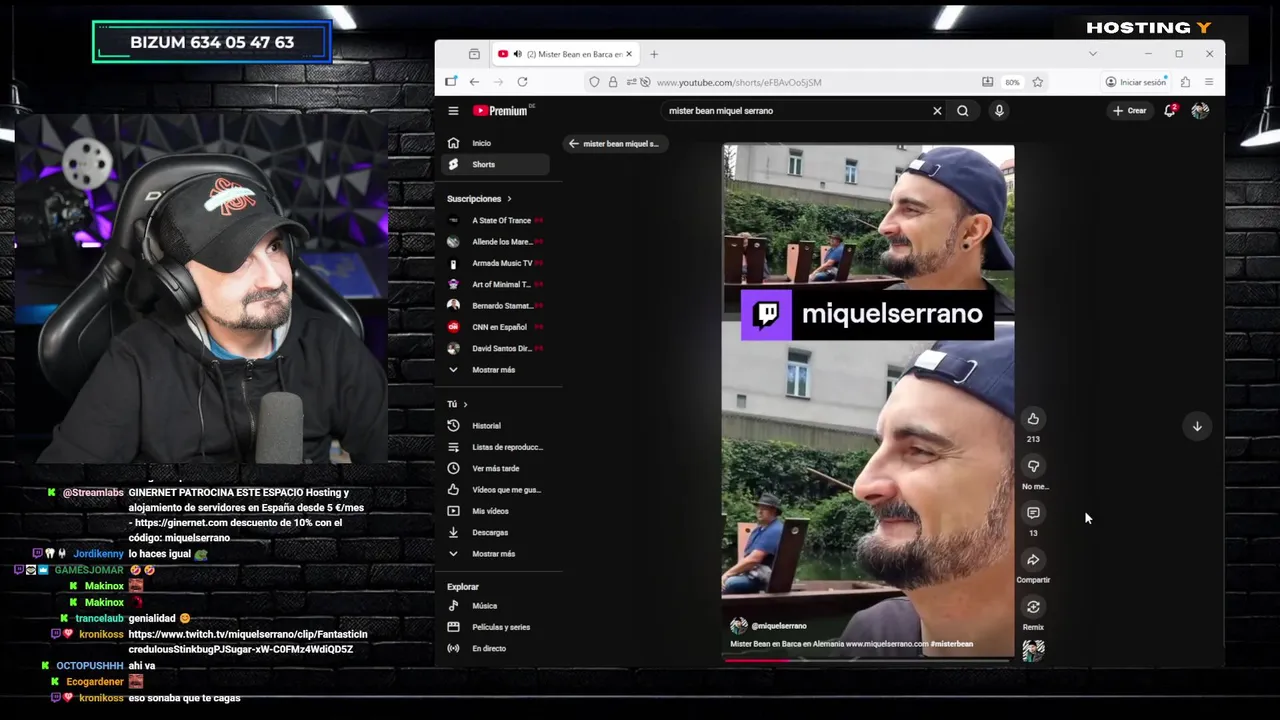Viewport: 1280px width, 720px height.
Task: Open Firefox sidebar toggle icon
Action: [x=451, y=82]
